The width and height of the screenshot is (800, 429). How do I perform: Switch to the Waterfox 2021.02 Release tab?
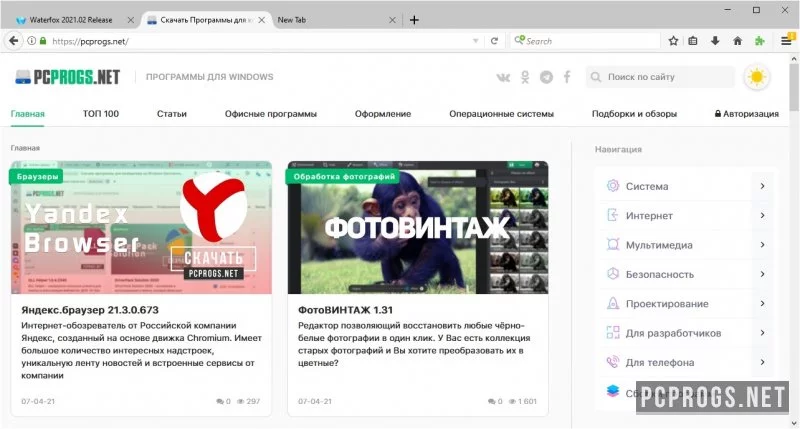(70, 20)
